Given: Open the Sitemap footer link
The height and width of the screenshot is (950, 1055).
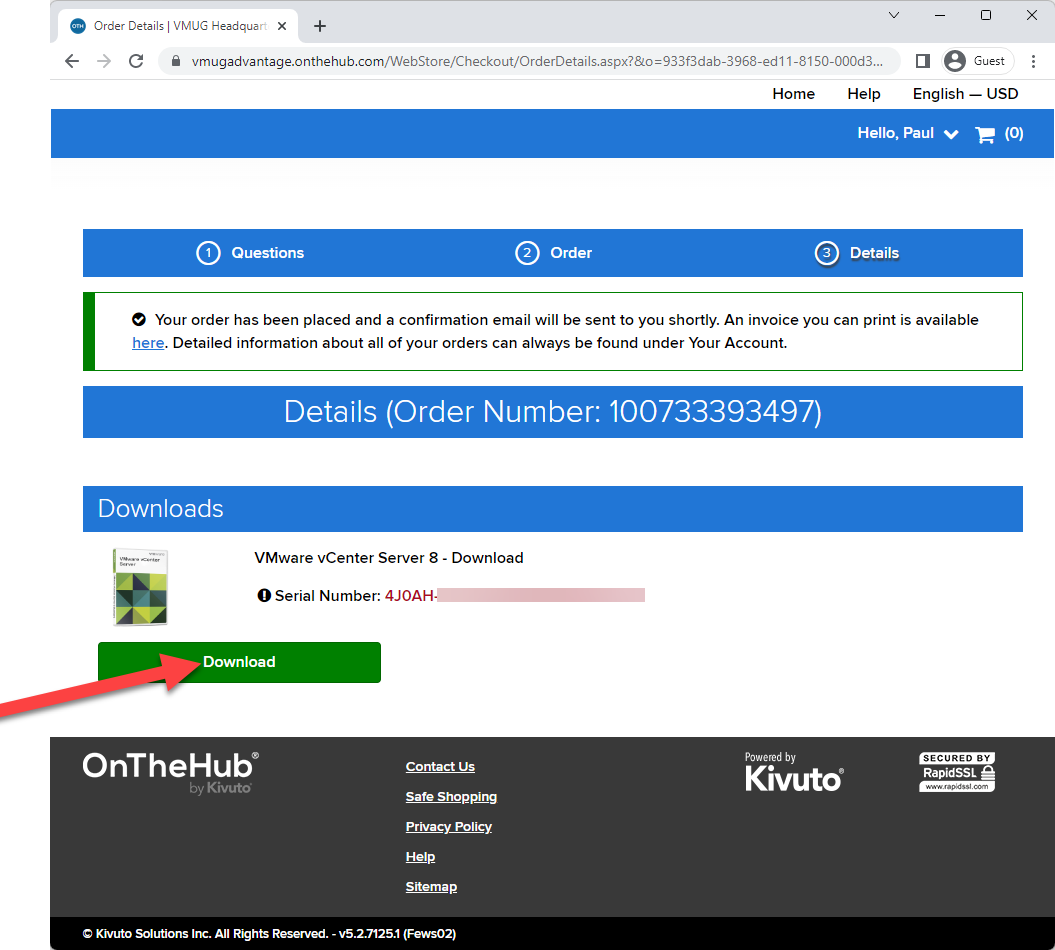Looking at the screenshot, I should (x=431, y=887).
